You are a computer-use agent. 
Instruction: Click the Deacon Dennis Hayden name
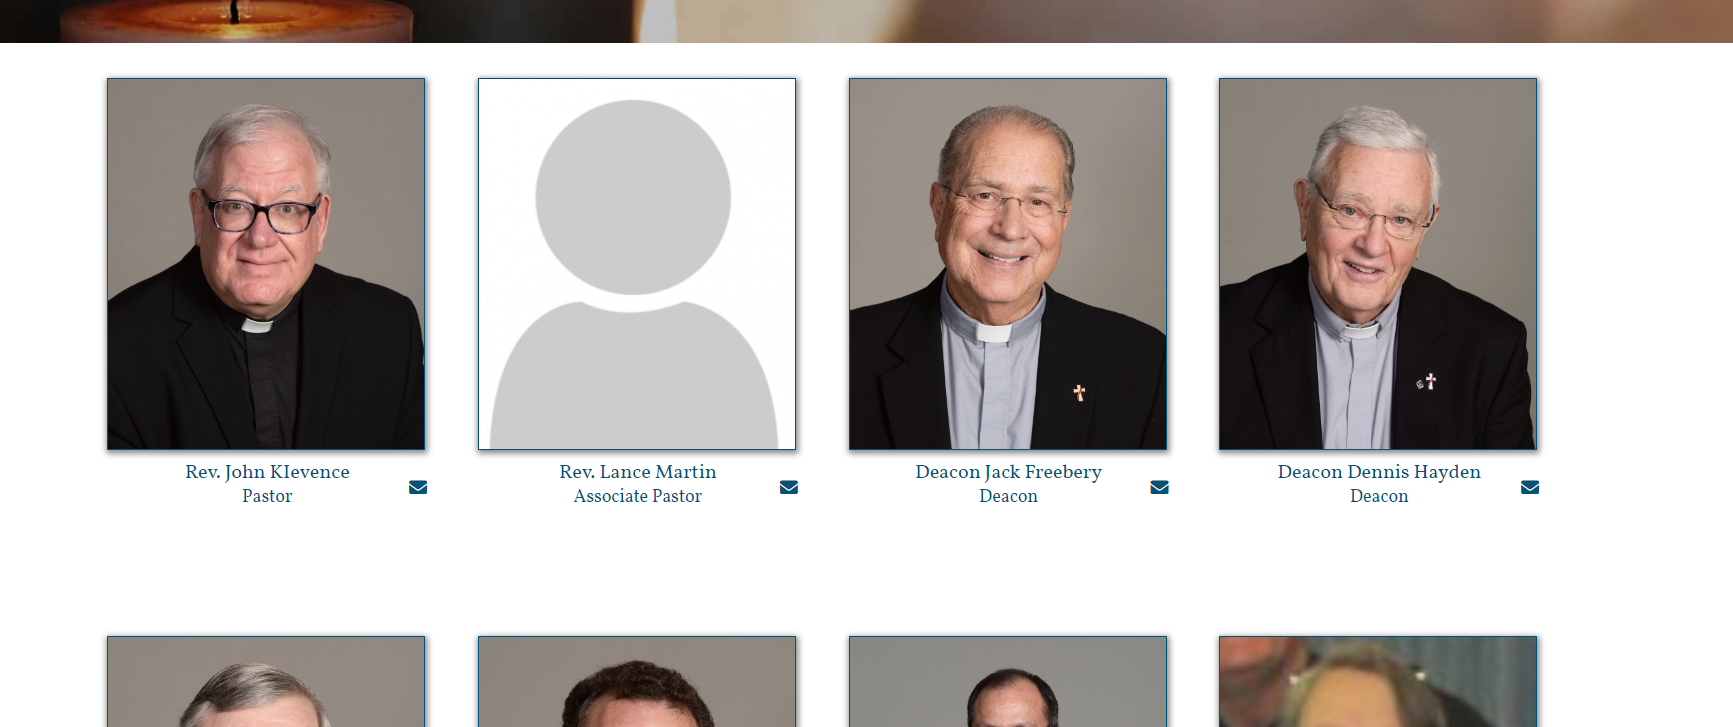(1379, 472)
